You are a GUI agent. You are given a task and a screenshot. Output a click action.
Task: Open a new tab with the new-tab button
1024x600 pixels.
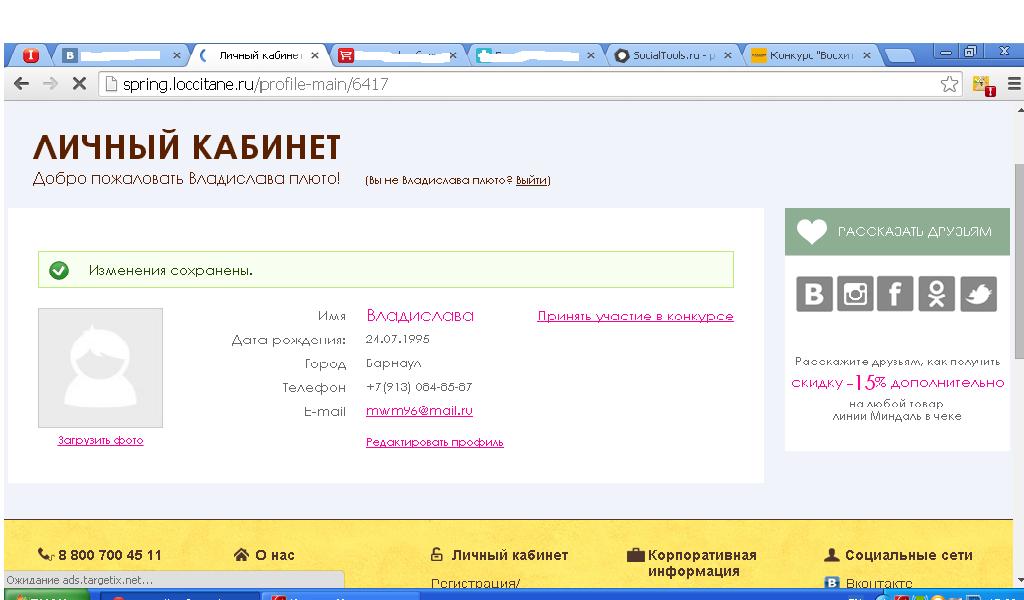pyautogui.click(x=899, y=55)
